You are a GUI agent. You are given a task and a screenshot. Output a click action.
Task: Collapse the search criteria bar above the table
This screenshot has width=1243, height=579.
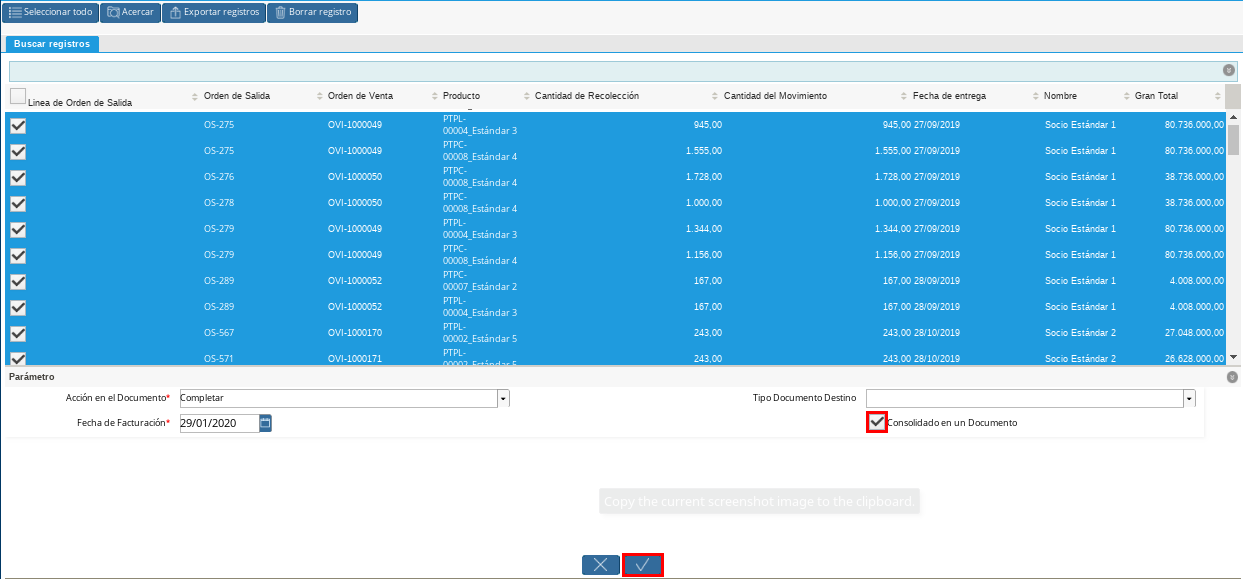(1228, 70)
